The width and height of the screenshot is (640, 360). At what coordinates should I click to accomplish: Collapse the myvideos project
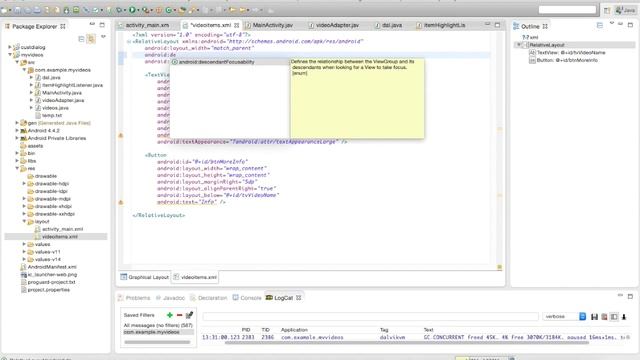10,55
